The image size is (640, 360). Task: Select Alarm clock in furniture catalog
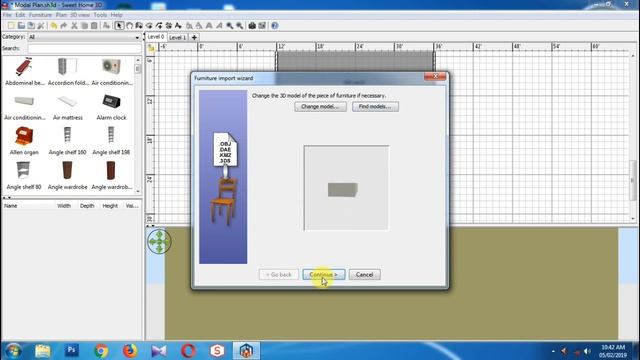111,107
